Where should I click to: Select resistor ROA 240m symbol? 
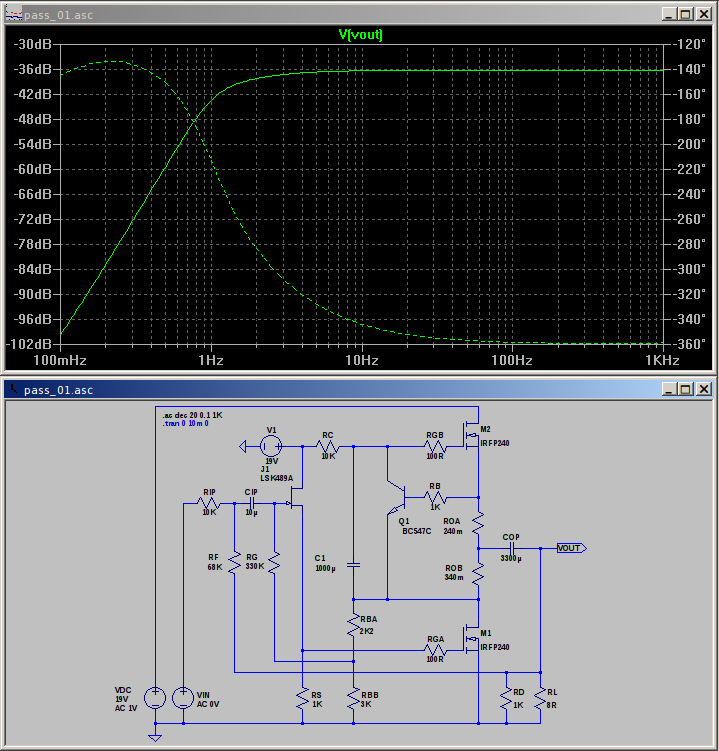pyautogui.click(x=478, y=523)
